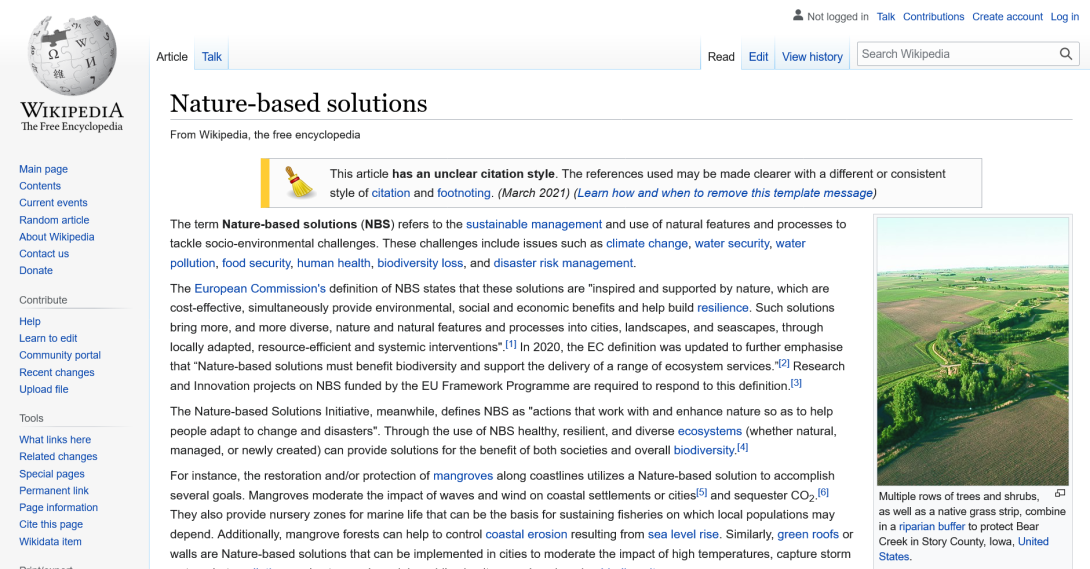The width and height of the screenshot is (1090, 569).
Task: Open Contact us link
Action: [x=44, y=254]
